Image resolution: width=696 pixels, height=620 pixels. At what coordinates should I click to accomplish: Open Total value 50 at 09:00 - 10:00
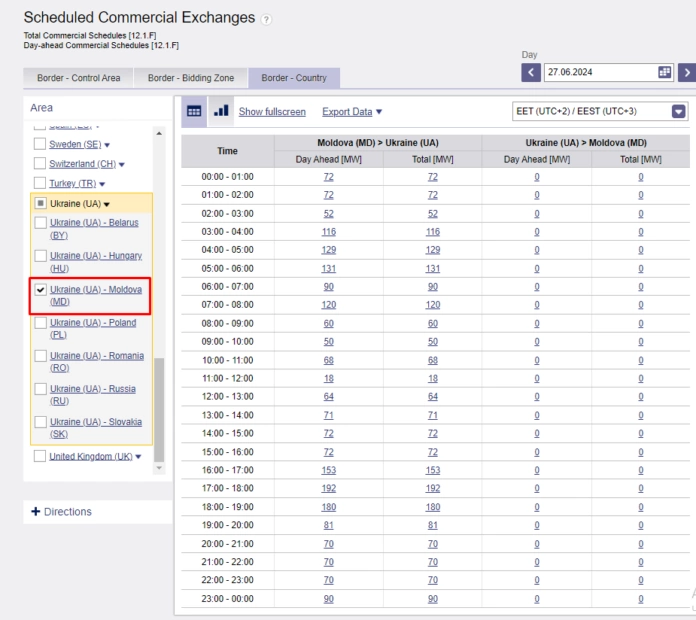pos(433,342)
